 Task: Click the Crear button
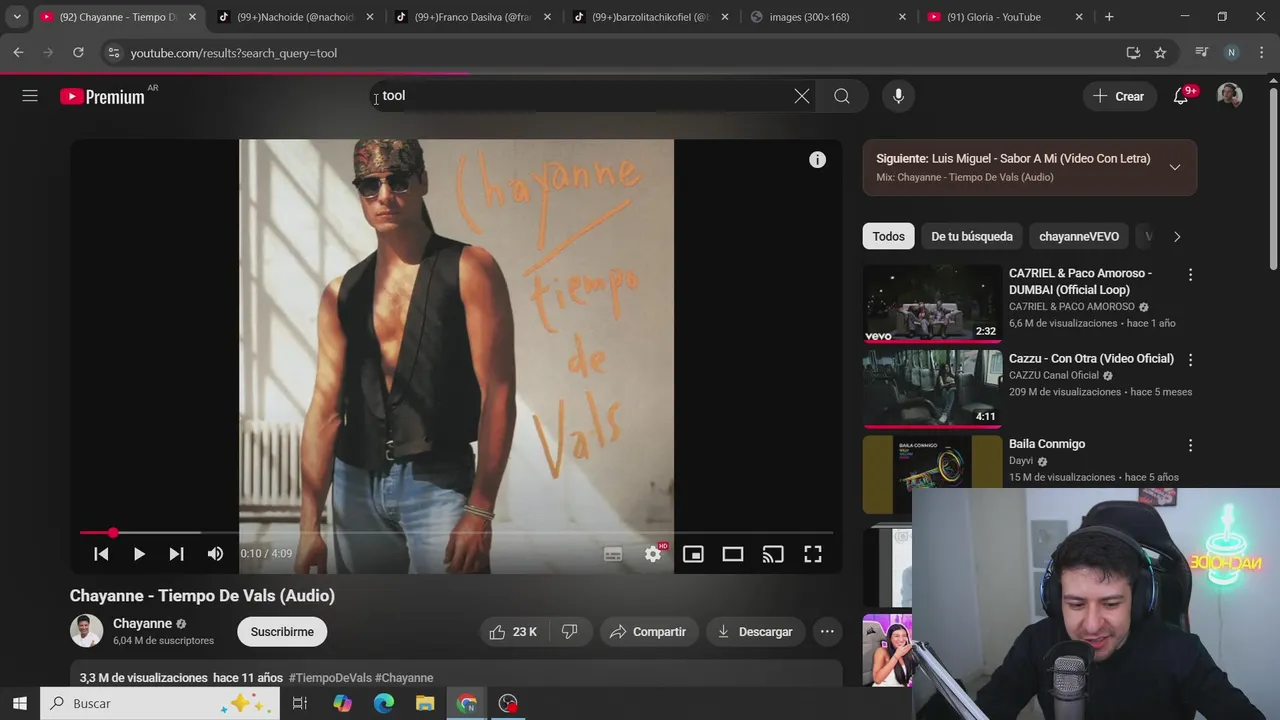coord(1118,96)
